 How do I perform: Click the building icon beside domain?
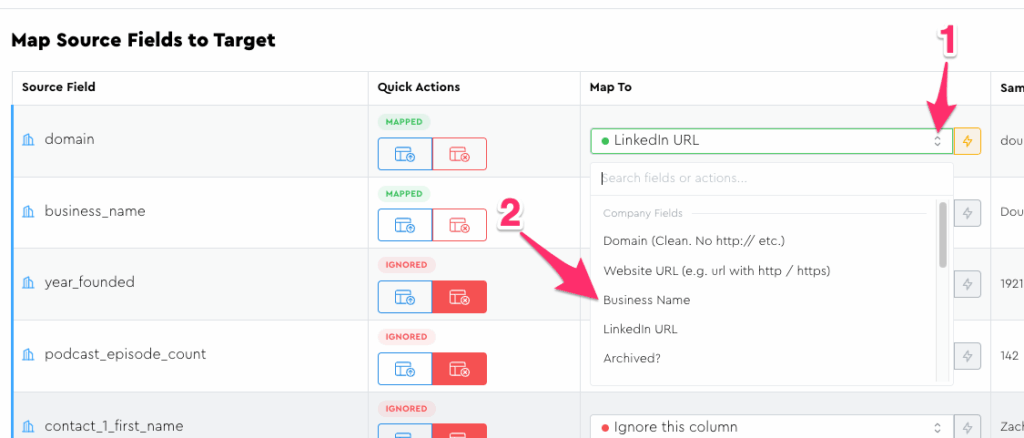coord(28,140)
